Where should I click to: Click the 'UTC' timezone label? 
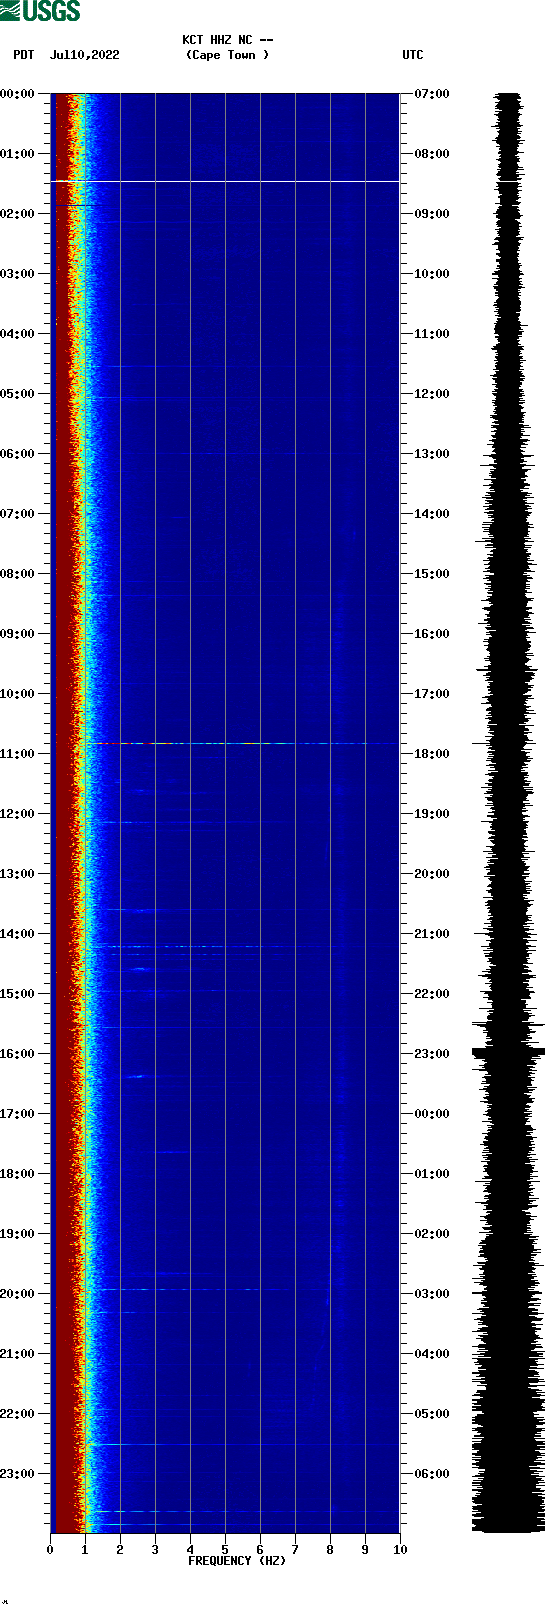[x=413, y=55]
